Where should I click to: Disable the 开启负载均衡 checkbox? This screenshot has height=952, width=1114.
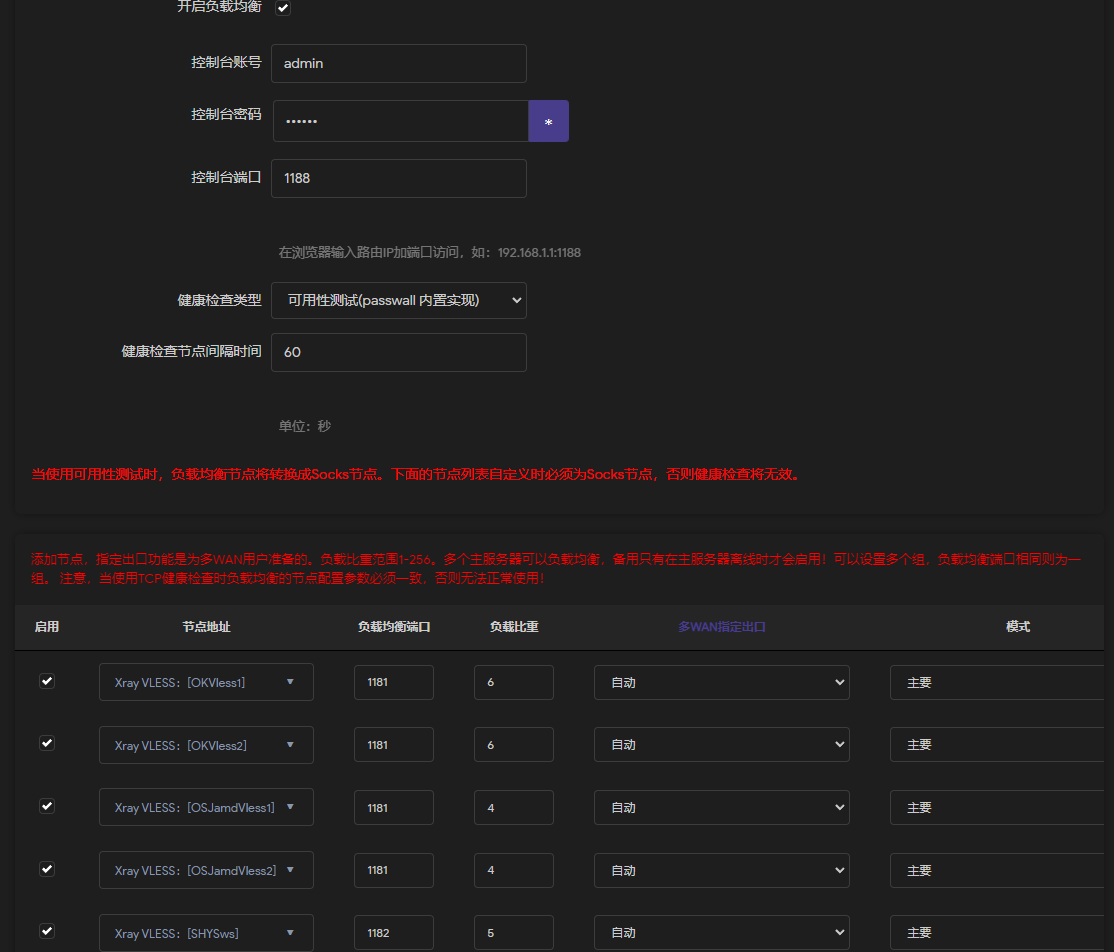pyautogui.click(x=283, y=8)
